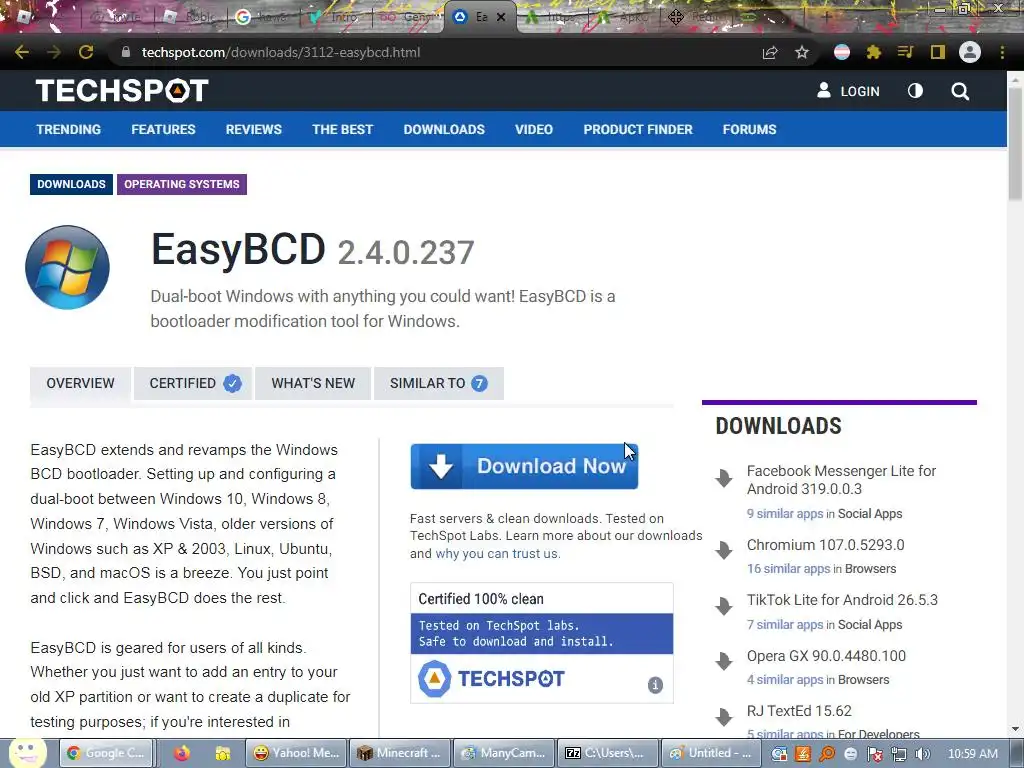
Task: Open the media controls icon in the toolbar
Action: pos(905,52)
